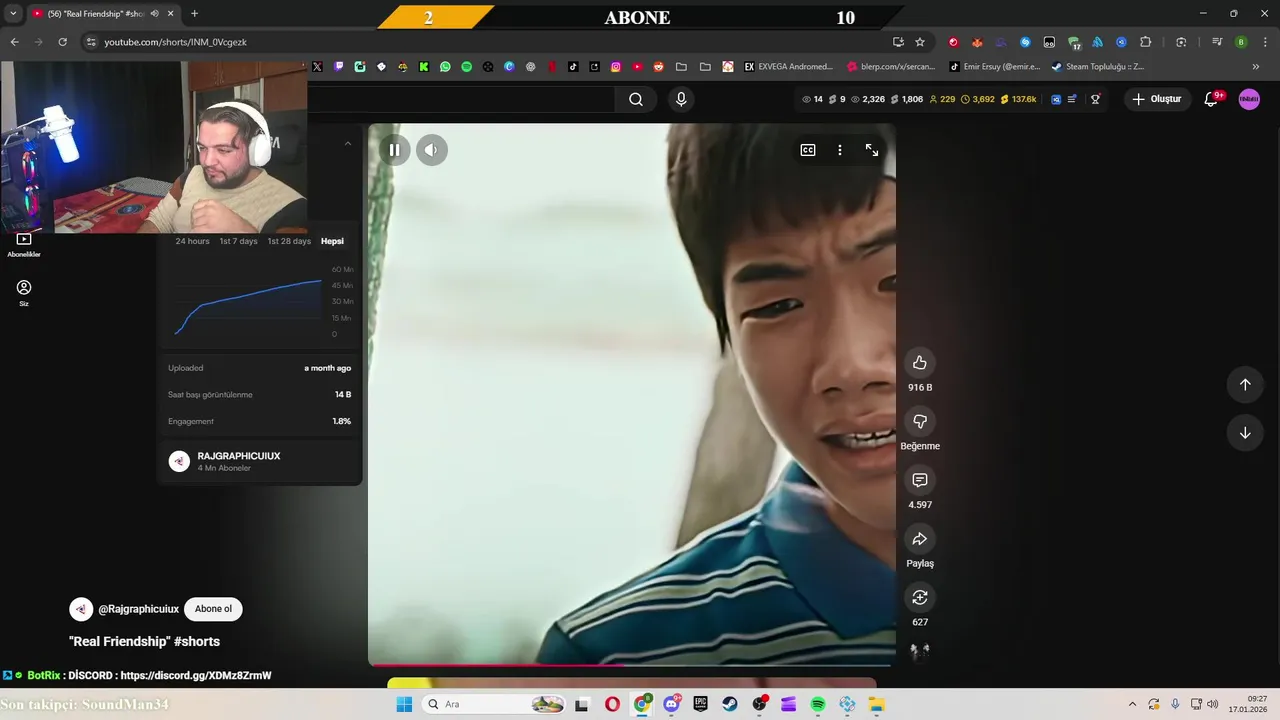Toggle closed captions on the Short
The image size is (1280, 720).
808,150
